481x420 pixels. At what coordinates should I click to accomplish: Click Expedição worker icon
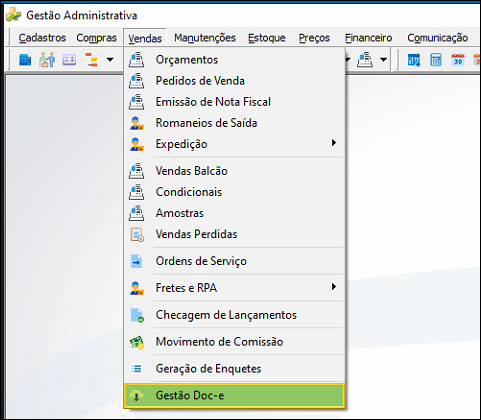pyautogui.click(x=137, y=144)
